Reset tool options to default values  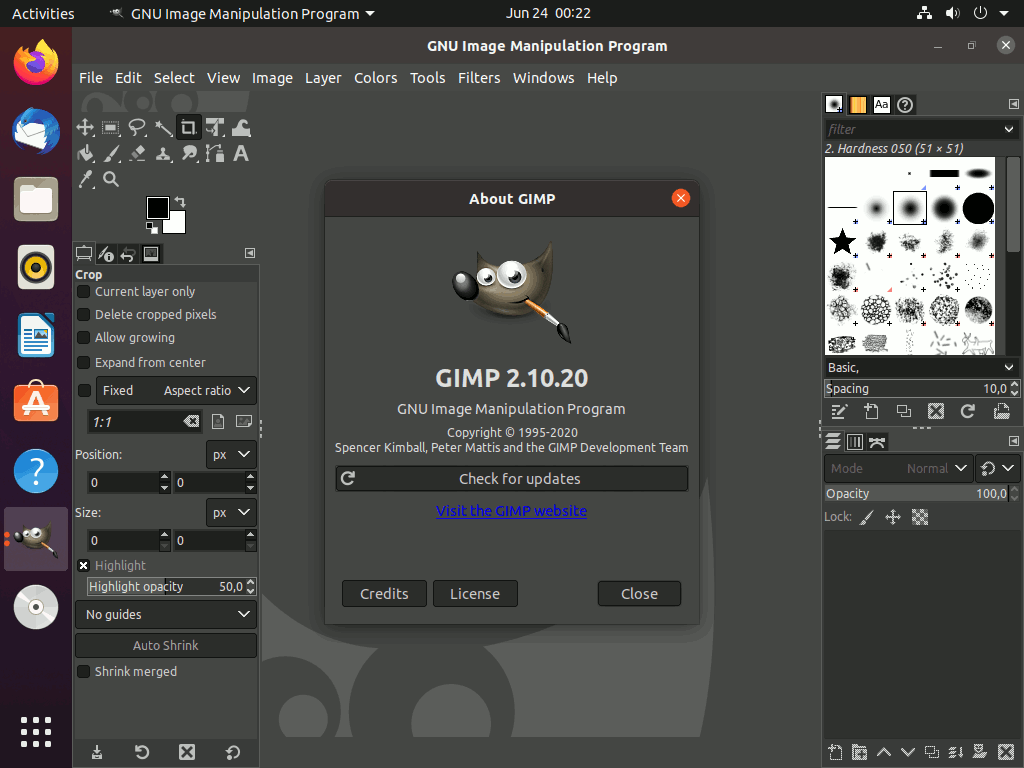(x=232, y=752)
